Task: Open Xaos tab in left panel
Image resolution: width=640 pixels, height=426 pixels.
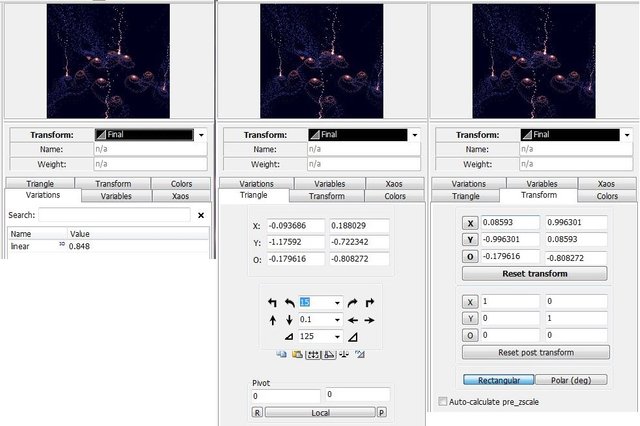Action: pos(180,196)
